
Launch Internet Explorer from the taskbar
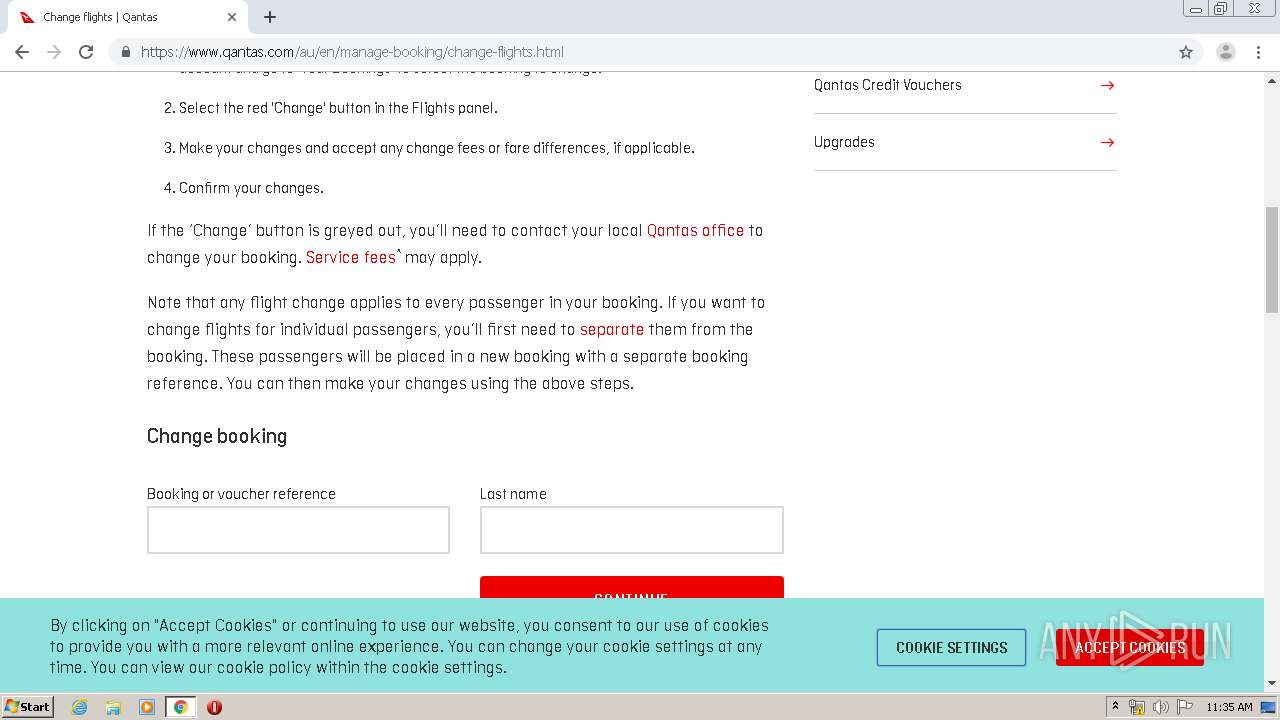coord(80,707)
